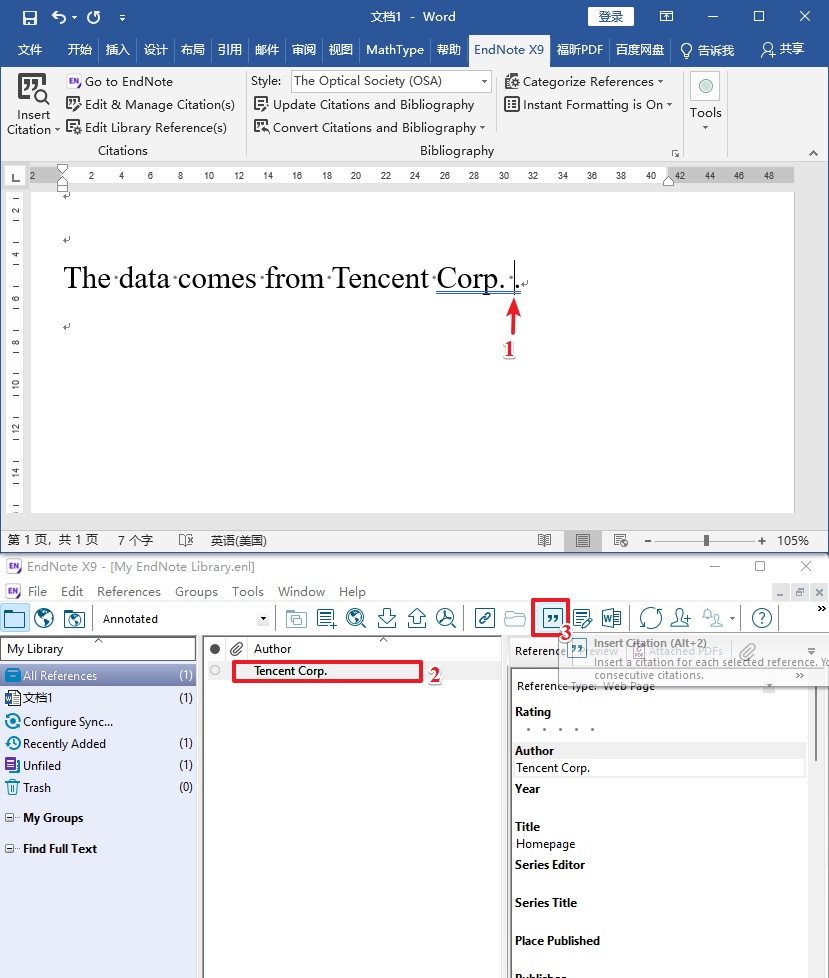This screenshot has width=829, height=978.
Task: Click the EndNote Help question mark icon
Action: coord(762,619)
